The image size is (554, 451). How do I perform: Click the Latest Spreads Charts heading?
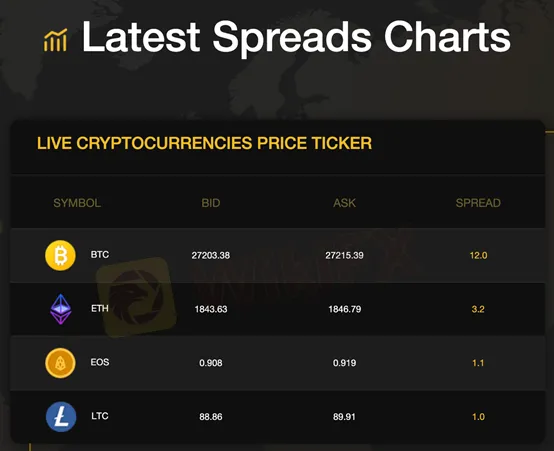[x=296, y=37]
